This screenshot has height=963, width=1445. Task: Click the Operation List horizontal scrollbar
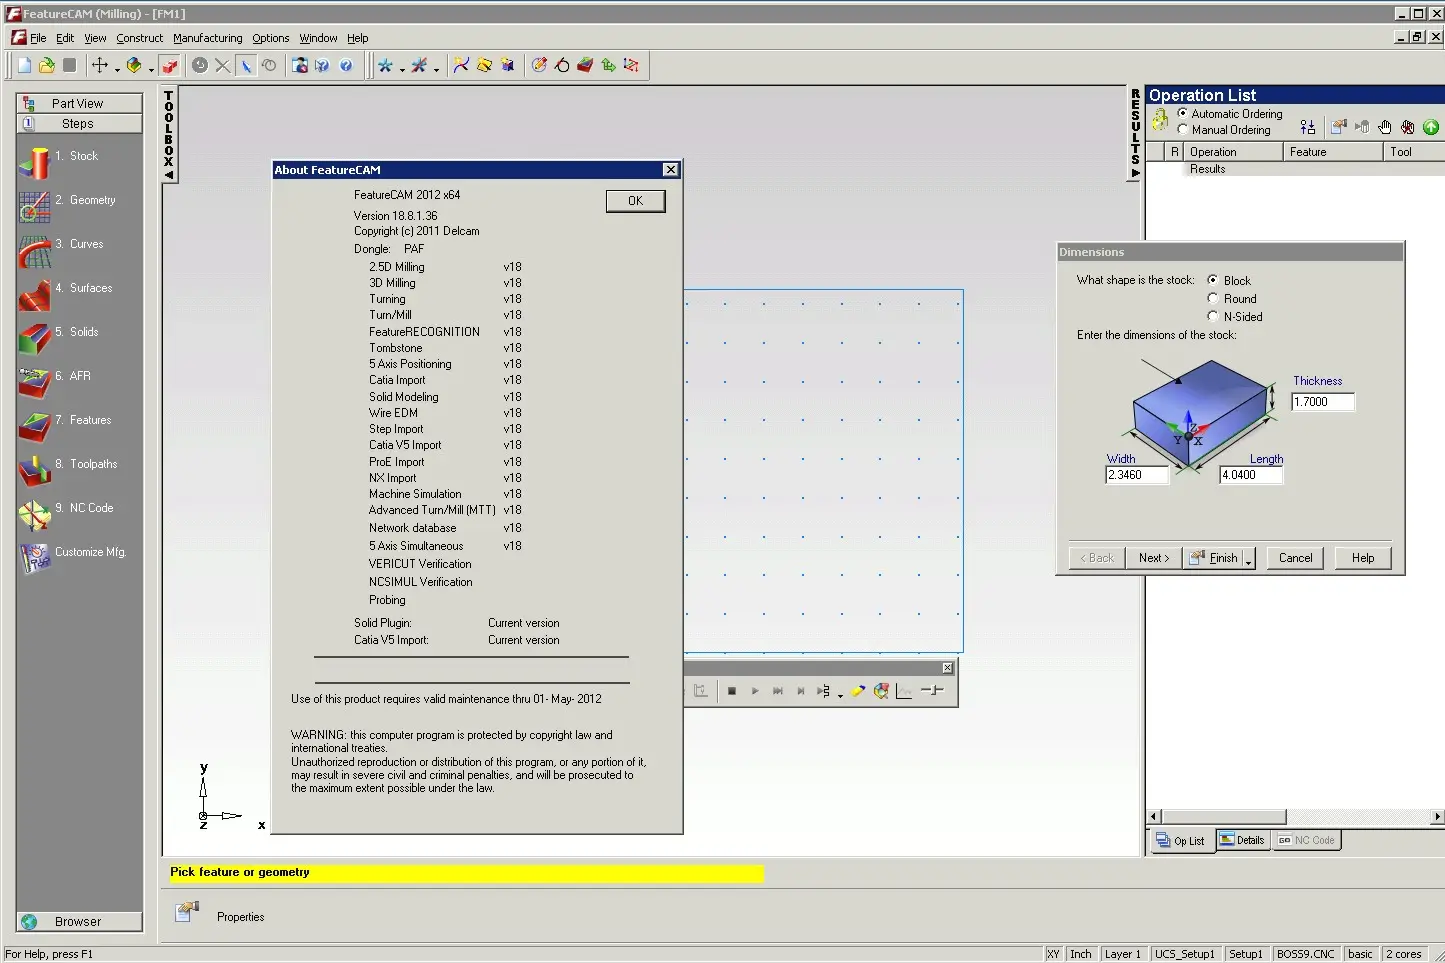1295,817
